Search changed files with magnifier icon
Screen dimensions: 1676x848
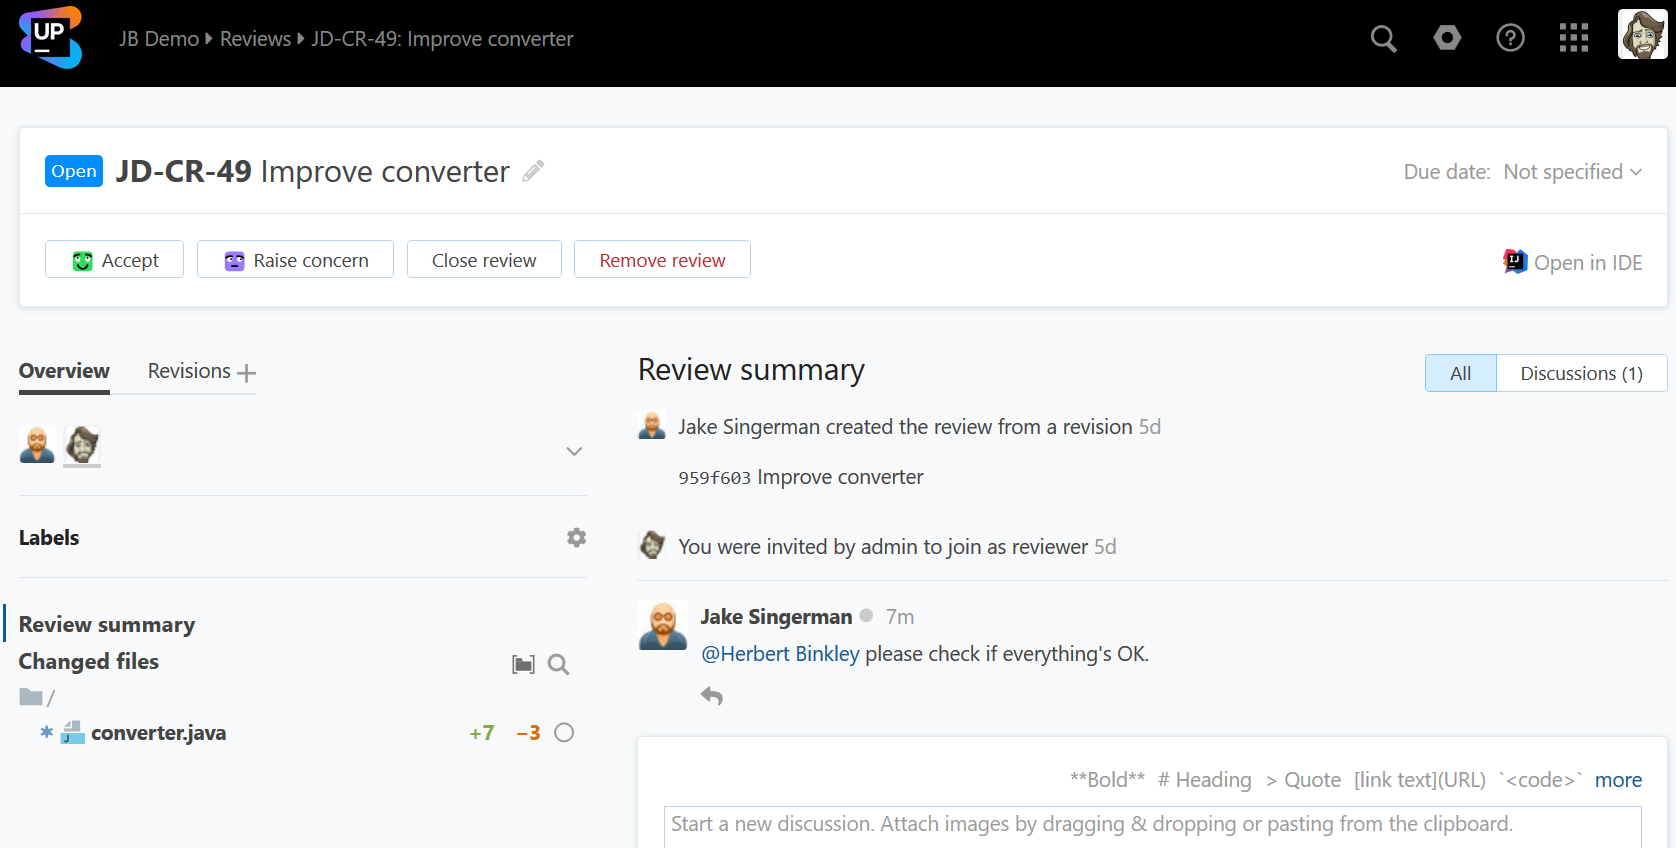pyautogui.click(x=558, y=665)
